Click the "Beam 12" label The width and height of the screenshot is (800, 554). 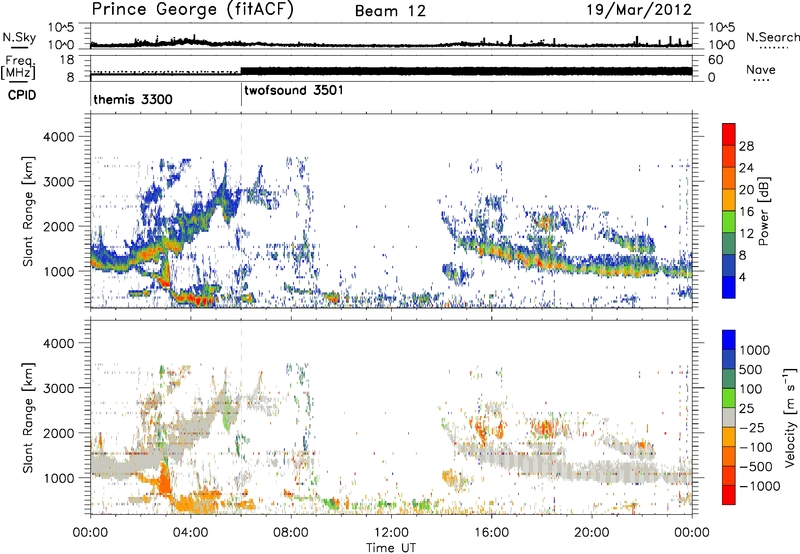390,11
